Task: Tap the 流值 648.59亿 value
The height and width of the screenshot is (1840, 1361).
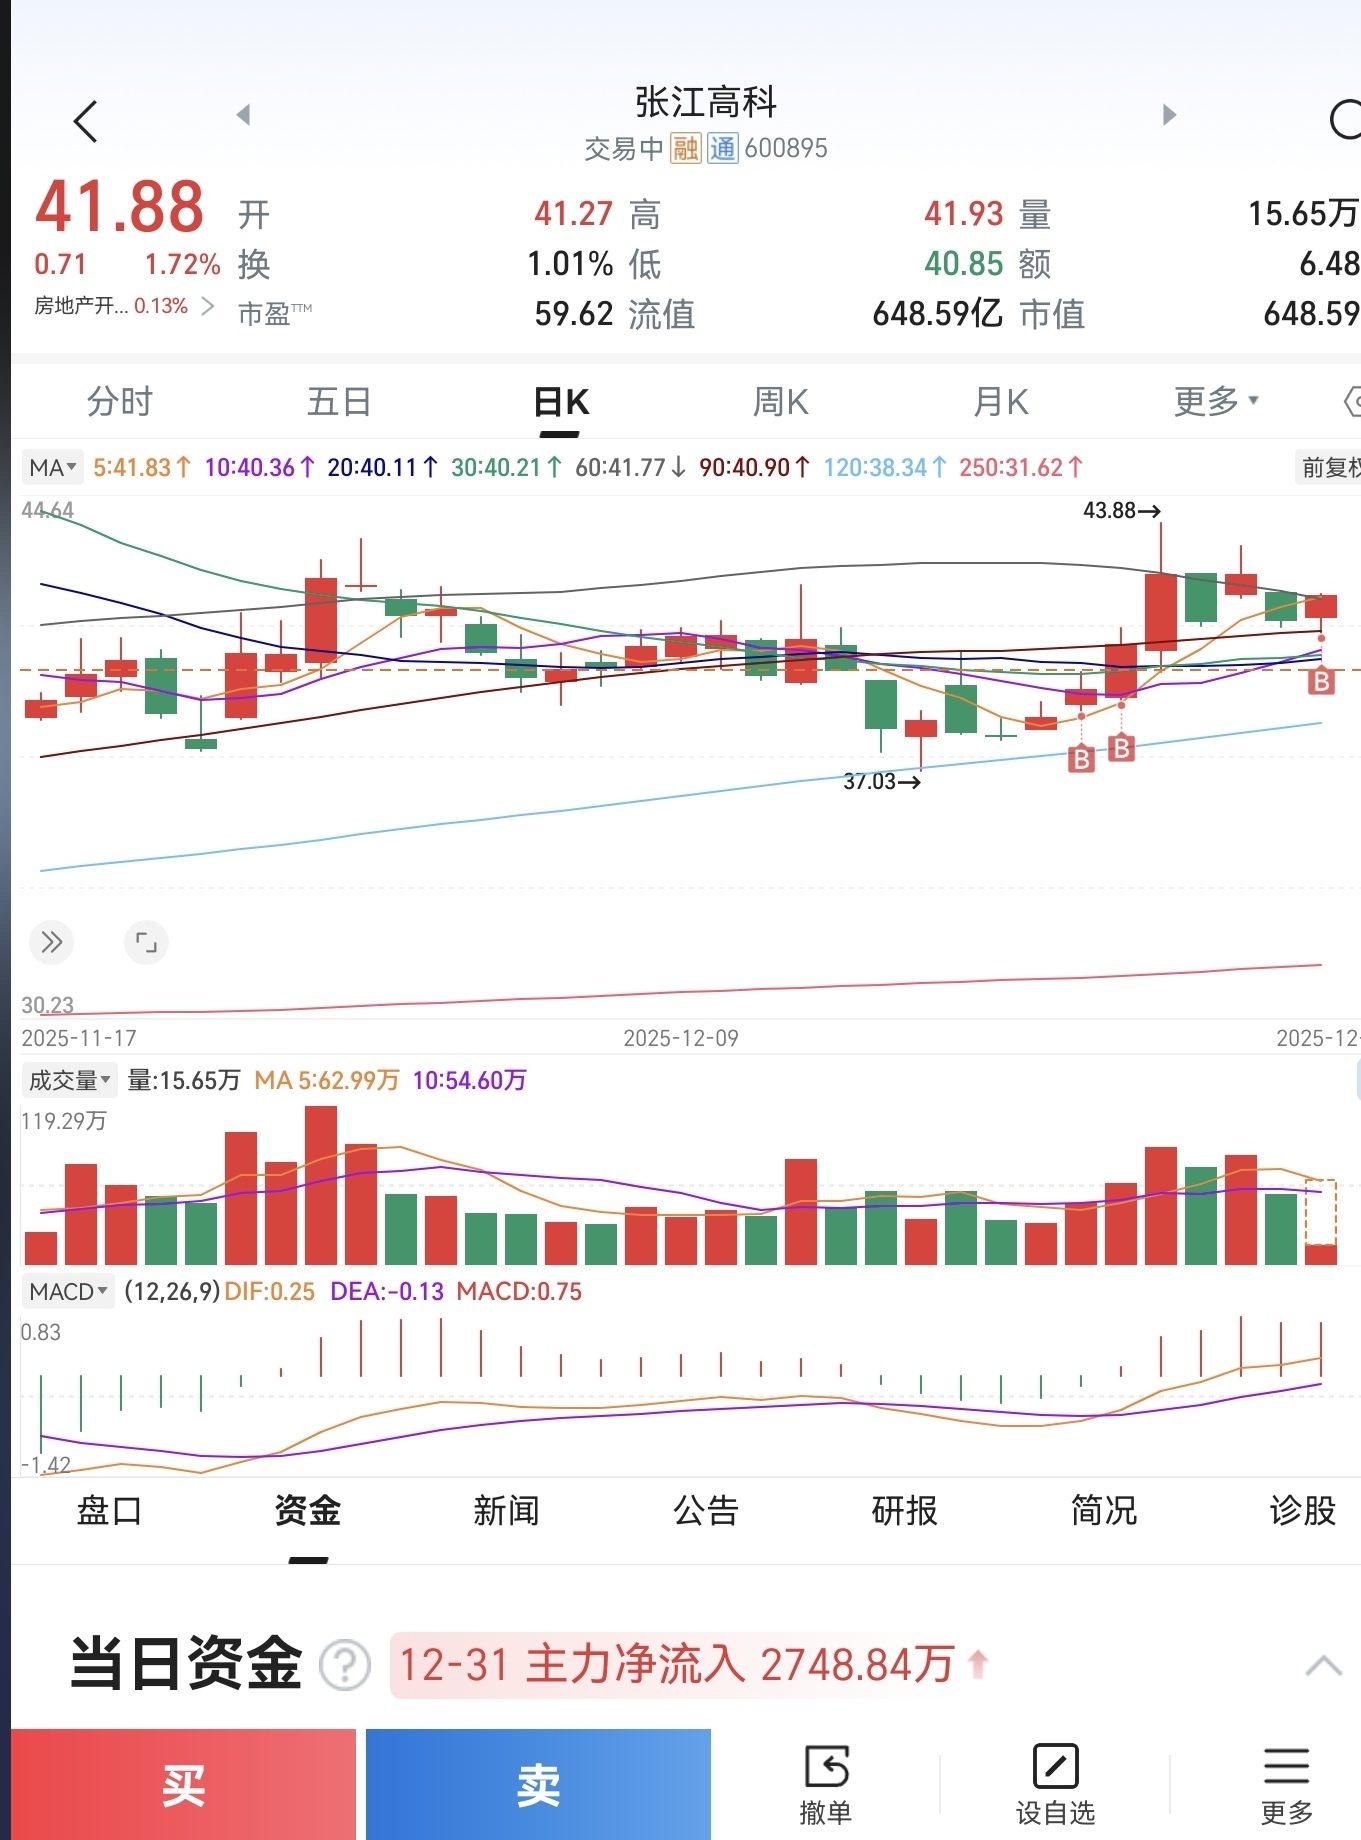Action: coord(937,314)
